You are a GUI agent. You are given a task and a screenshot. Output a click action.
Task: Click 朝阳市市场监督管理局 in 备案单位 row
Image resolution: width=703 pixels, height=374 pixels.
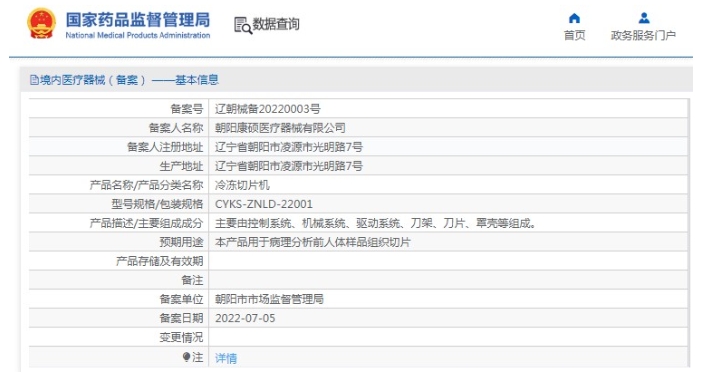(269, 300)
